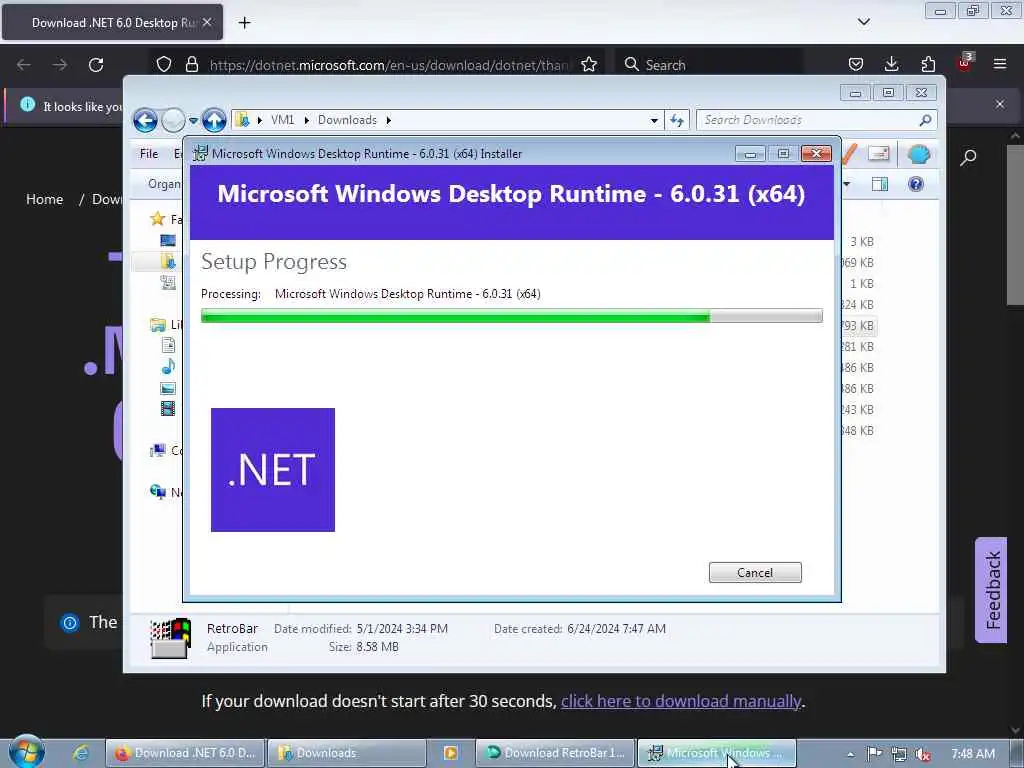Expand the arrow before VM1 in breadcrumb
This screenshot has height=768, width=1024.
point(260,120)
